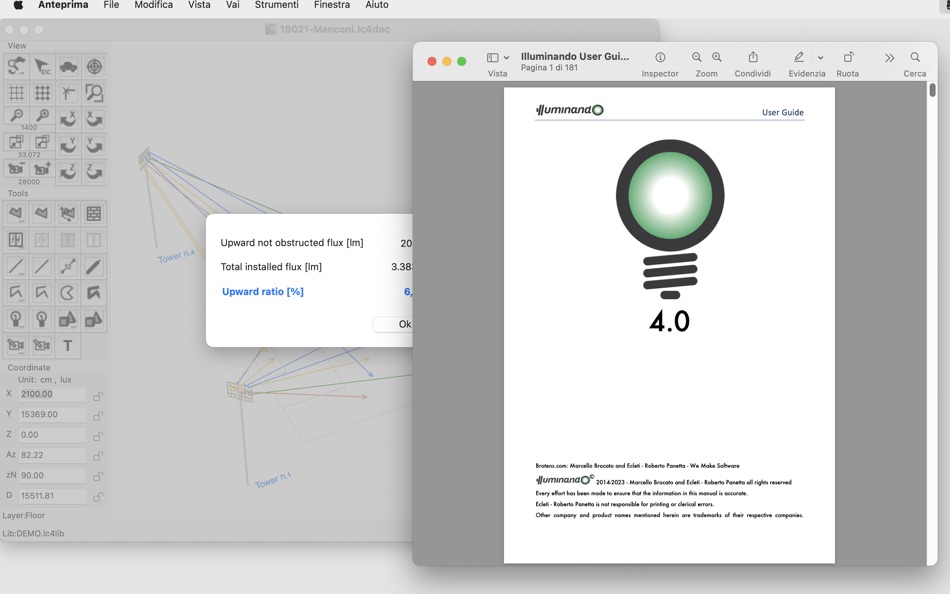This screenshot has height=594, width=950.
Task: Toggle the dotted snap grid
Action: click(x=42, y=92)
